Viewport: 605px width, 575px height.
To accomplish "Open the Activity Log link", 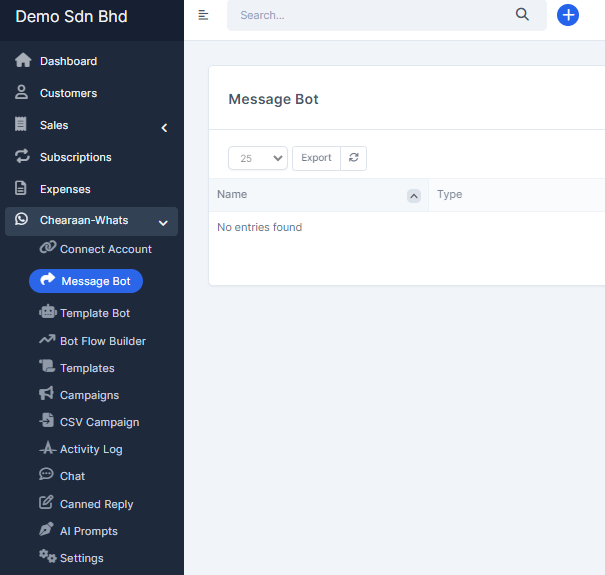I will 91,449.
